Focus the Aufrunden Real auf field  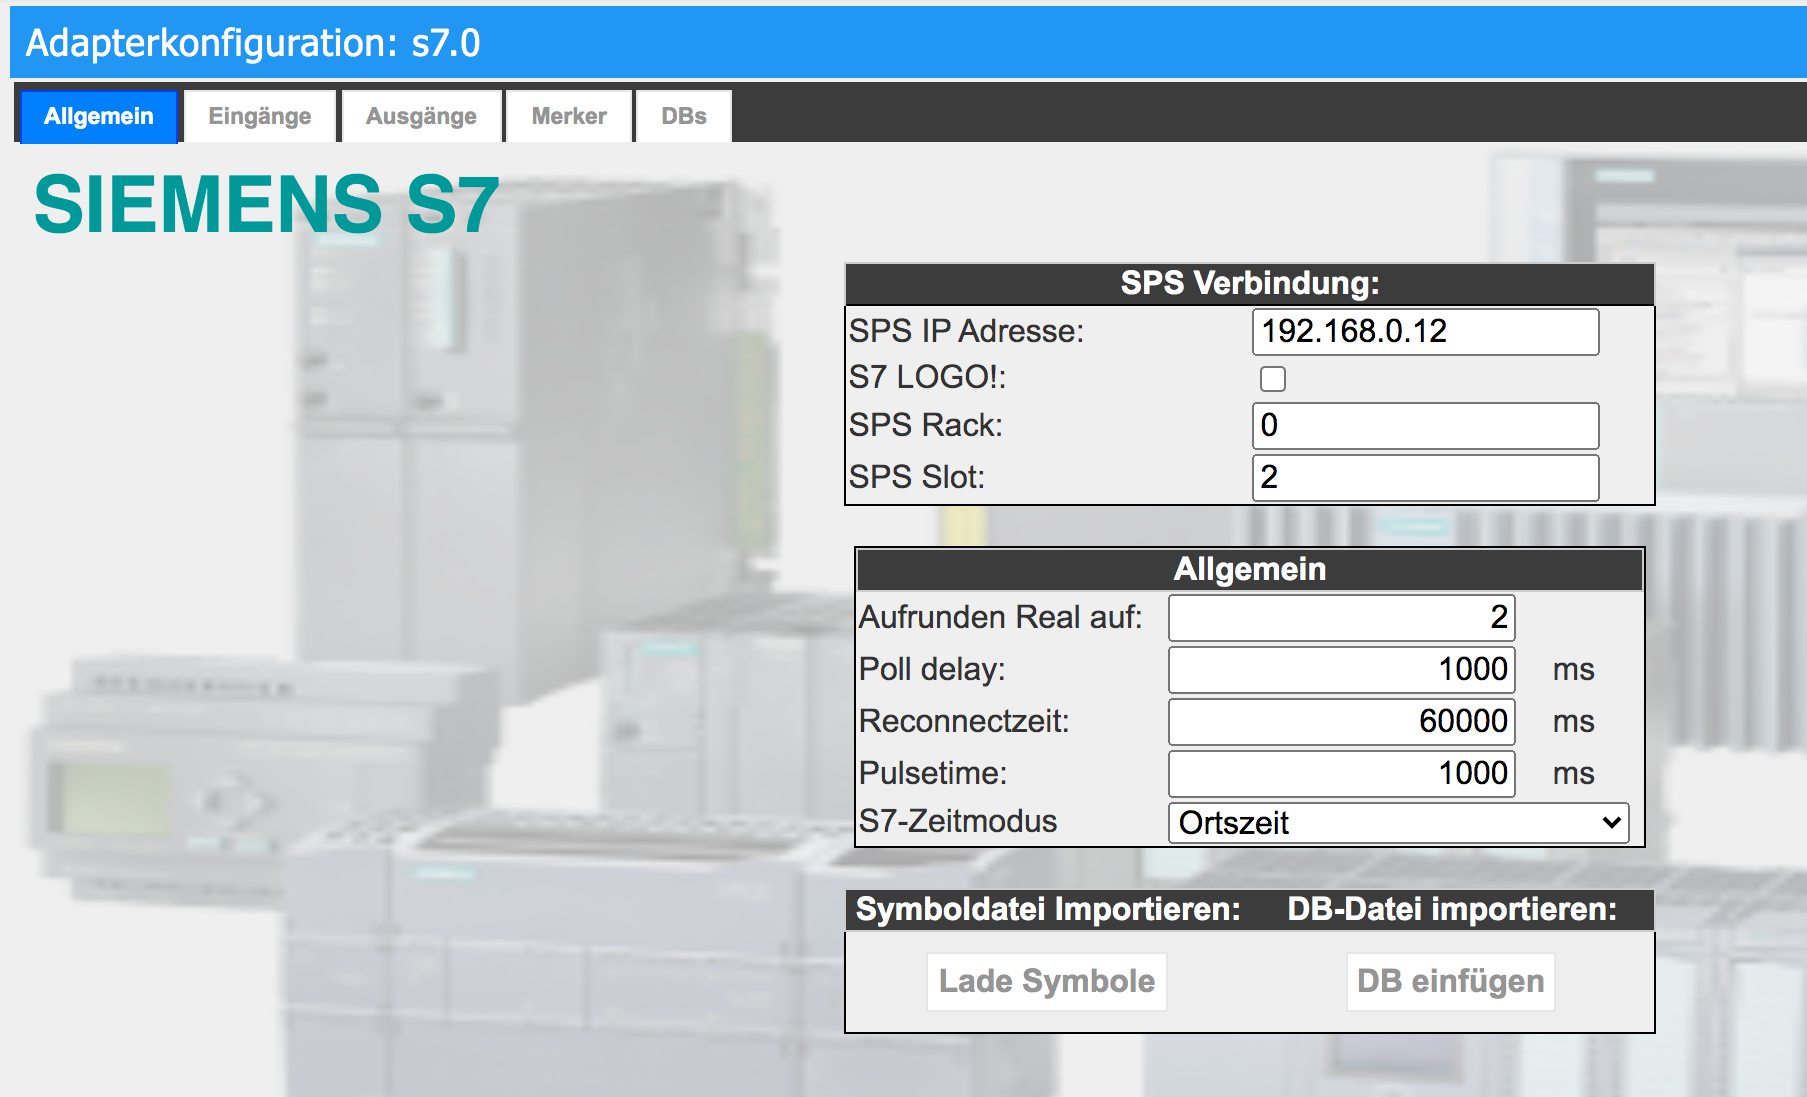(x=1342, y=618)
